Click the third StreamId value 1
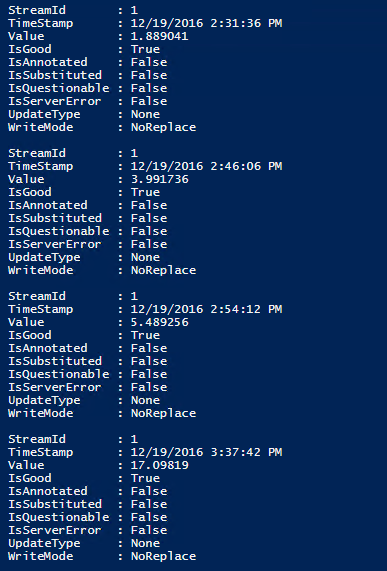 [x=134, y=296]
